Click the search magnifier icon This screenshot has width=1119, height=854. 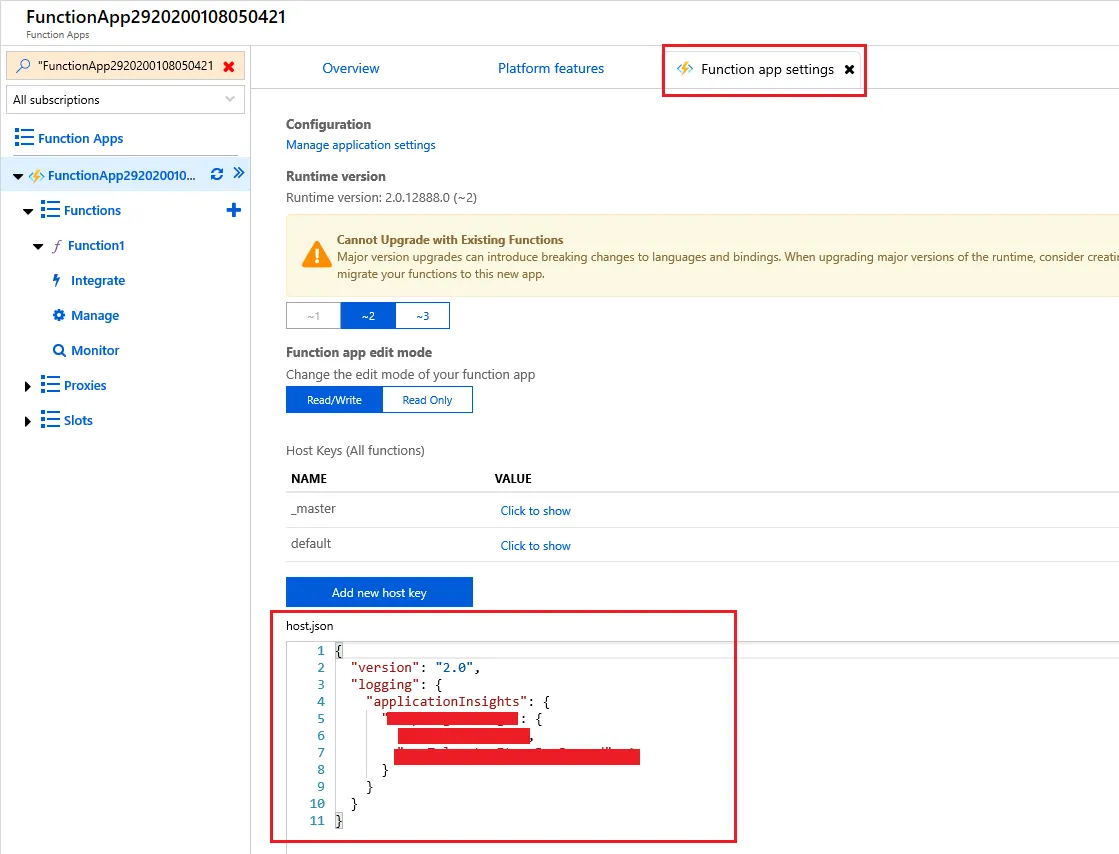[x=23, y=66]
